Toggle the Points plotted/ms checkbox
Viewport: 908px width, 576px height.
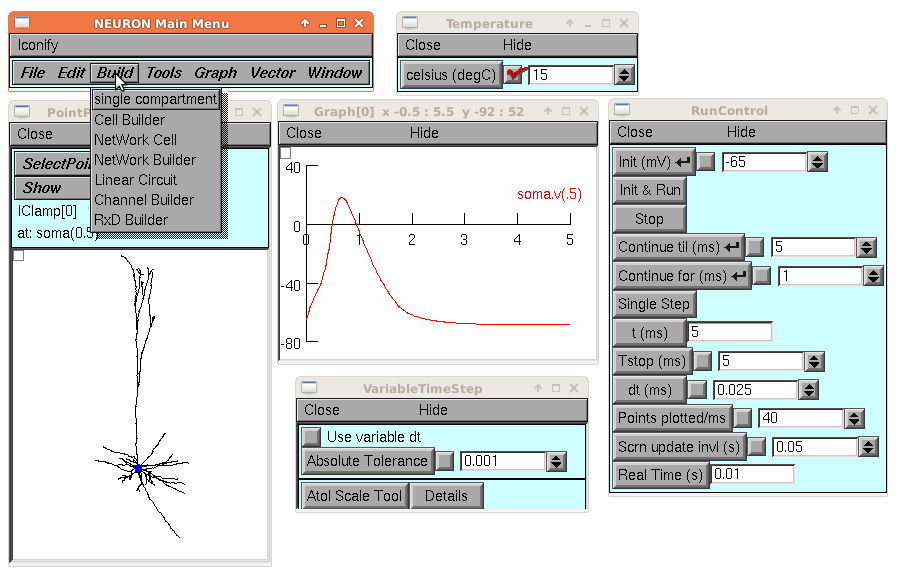click(x=742, y=418)
